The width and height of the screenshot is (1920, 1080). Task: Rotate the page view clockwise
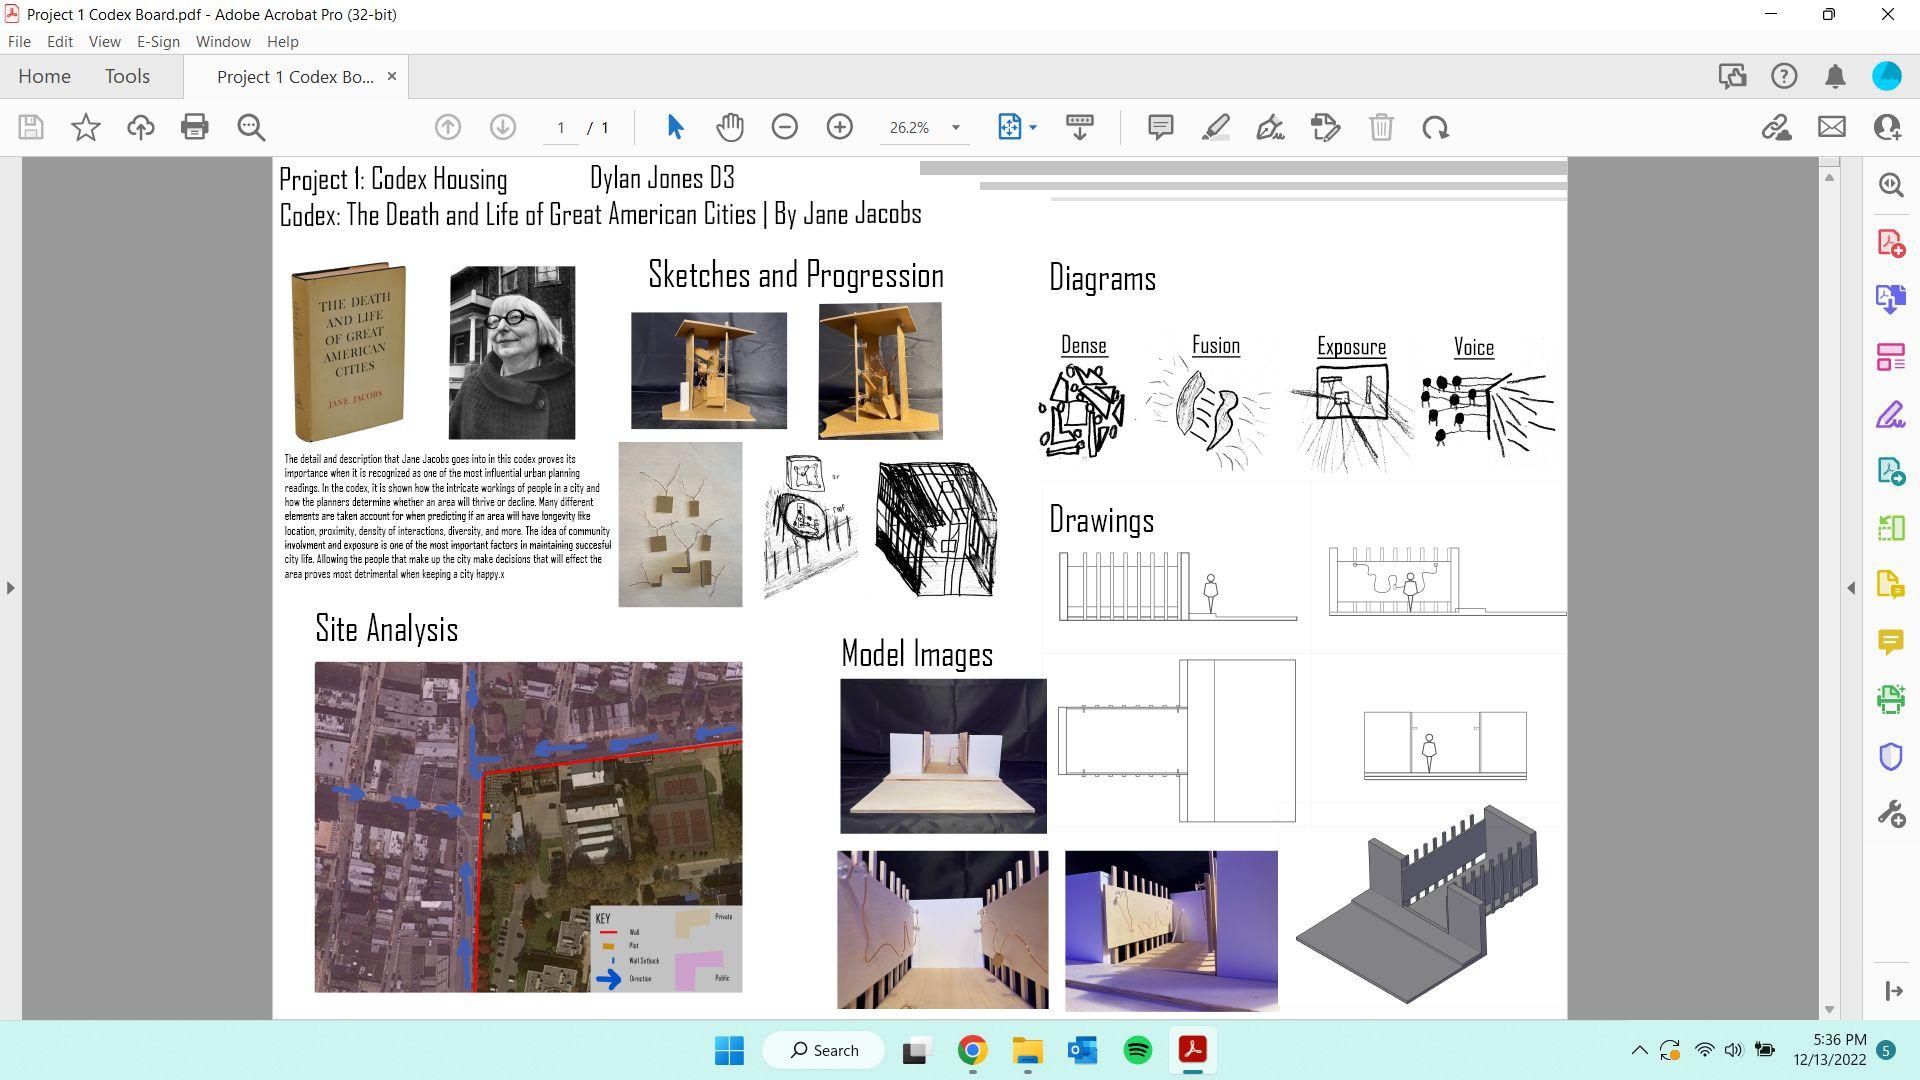click(1435, 127)
